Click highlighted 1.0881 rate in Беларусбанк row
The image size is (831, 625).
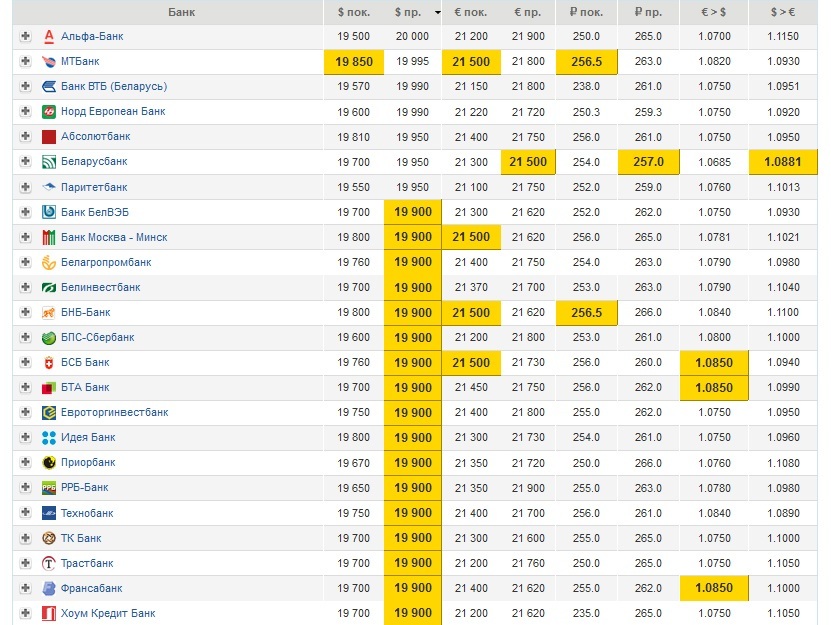782,162
